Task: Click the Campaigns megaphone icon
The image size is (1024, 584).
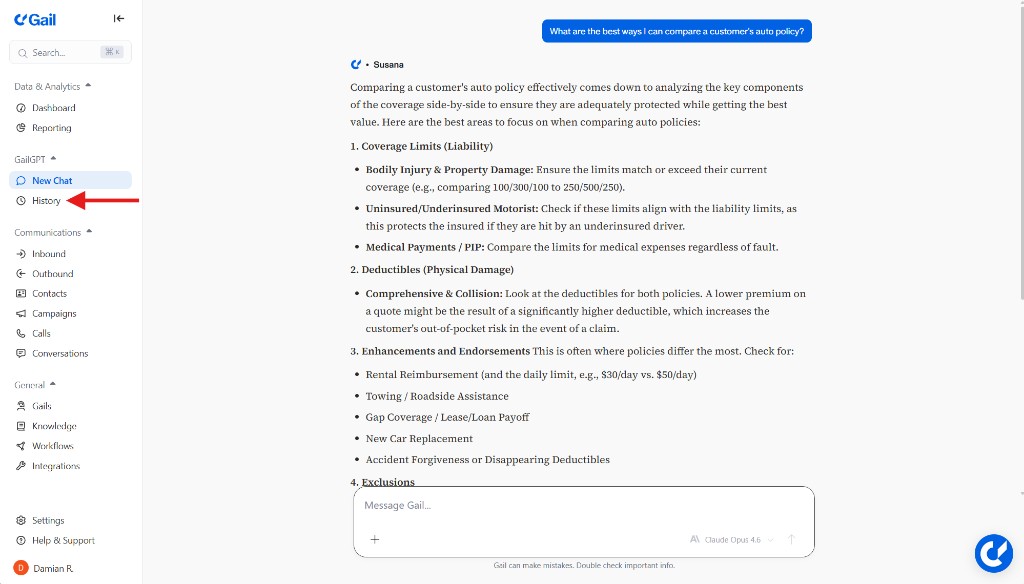Action: [x=21, y=314]
